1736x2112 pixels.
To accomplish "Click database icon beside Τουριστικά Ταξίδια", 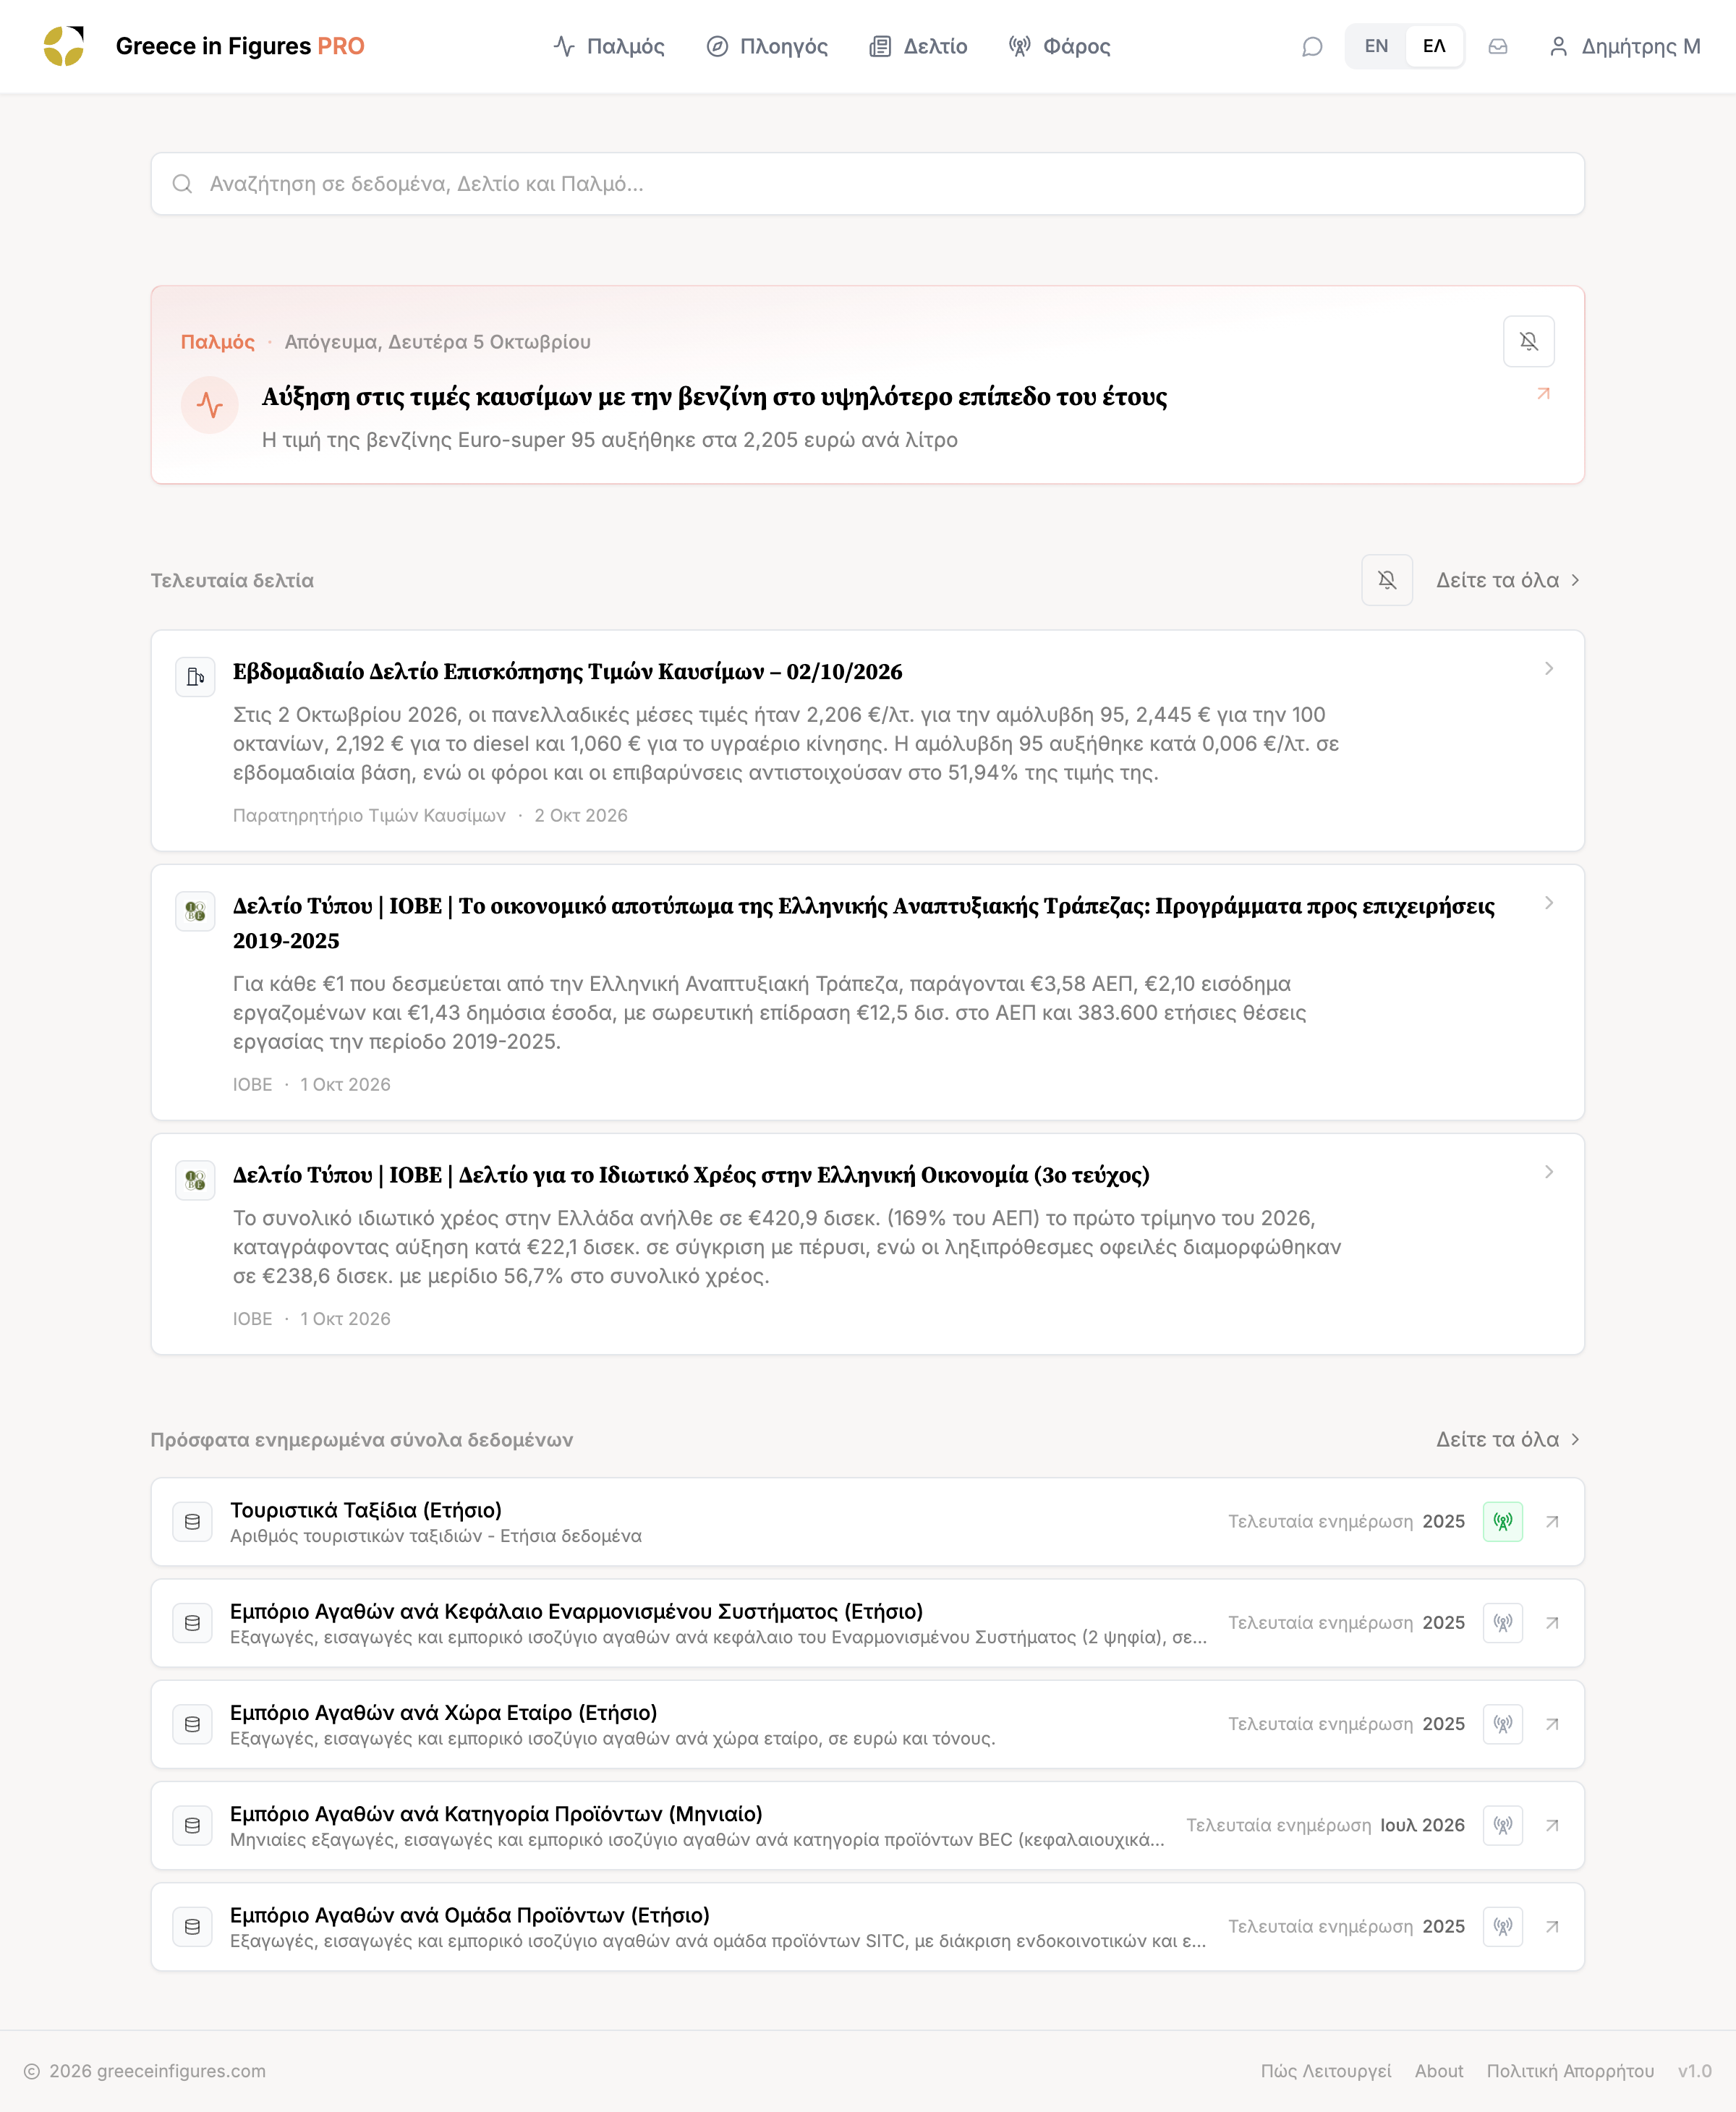I will (x=192, y=1521).
